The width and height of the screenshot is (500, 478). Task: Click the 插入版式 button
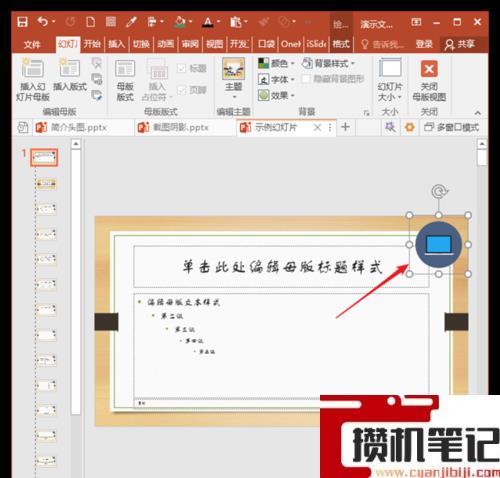pos(70,75)
